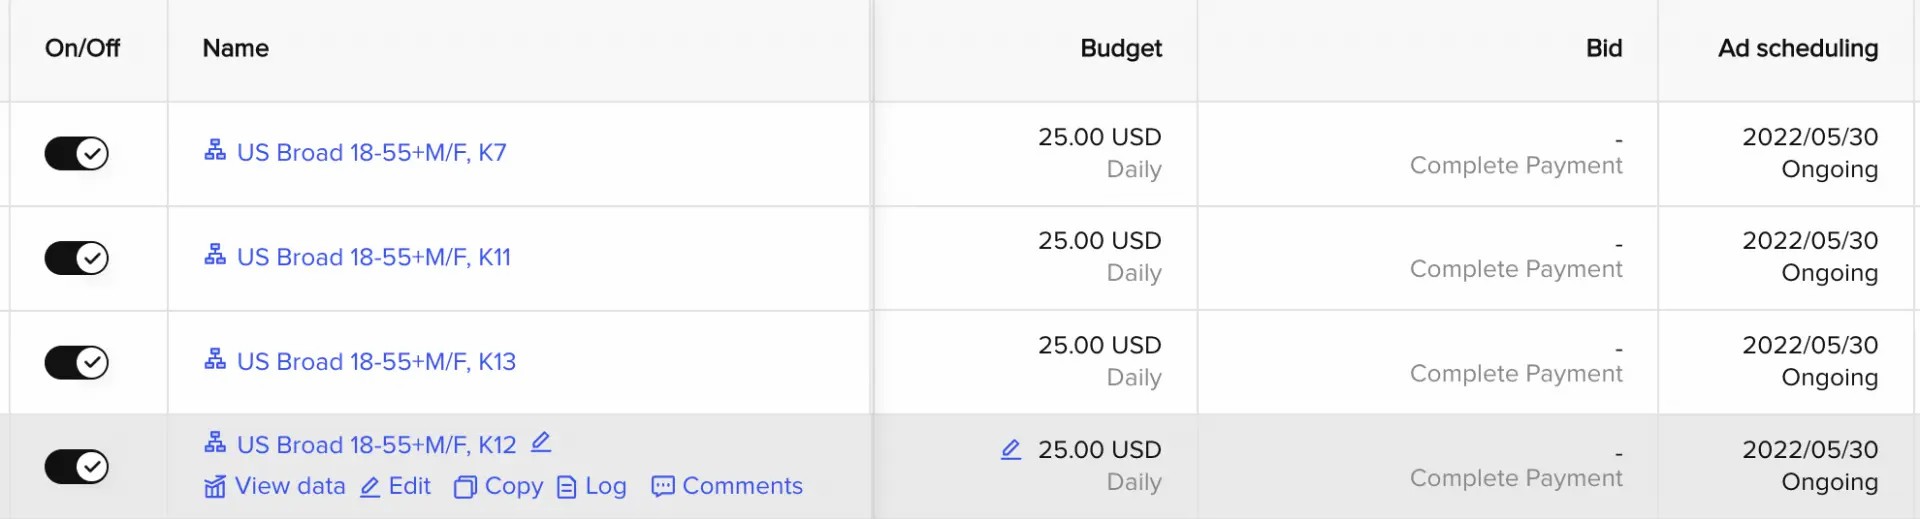Viewport: 1920px width, 519px height.
Task: Open US Broad 18-55+M/F, K13 link
Action: pos(377,361)
